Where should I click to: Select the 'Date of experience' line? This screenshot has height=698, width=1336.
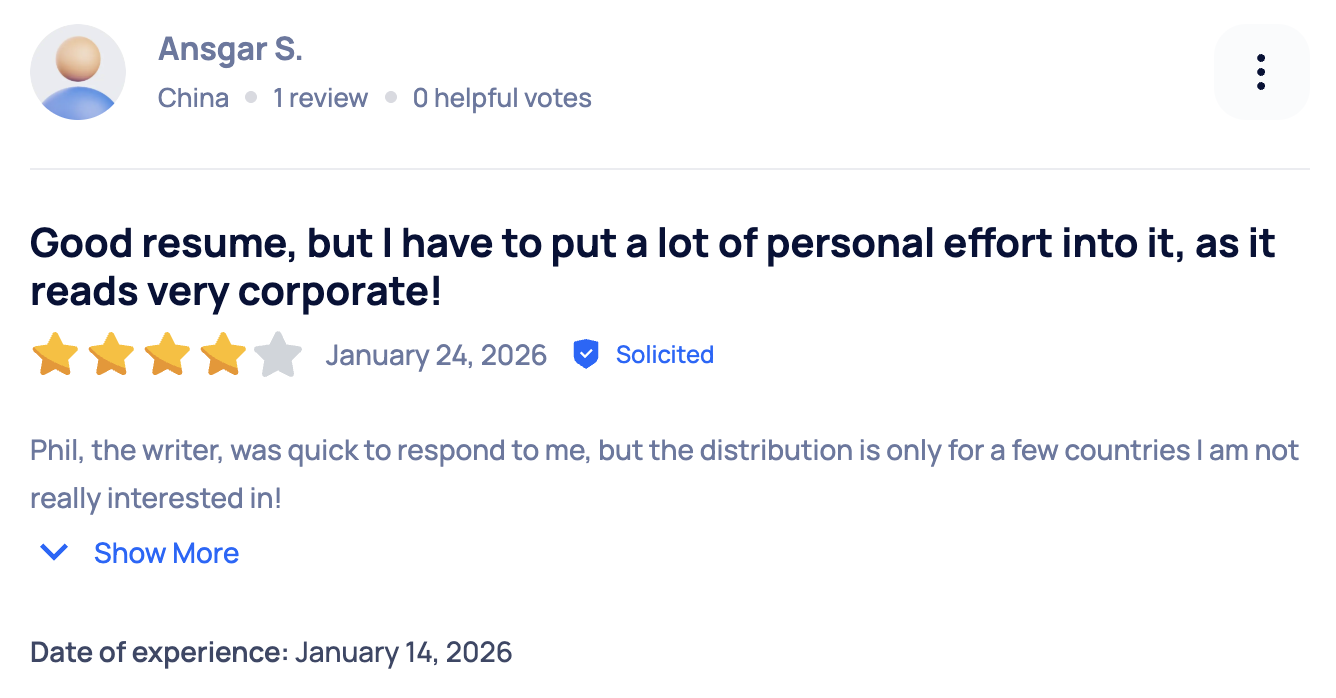click(270, 652)
